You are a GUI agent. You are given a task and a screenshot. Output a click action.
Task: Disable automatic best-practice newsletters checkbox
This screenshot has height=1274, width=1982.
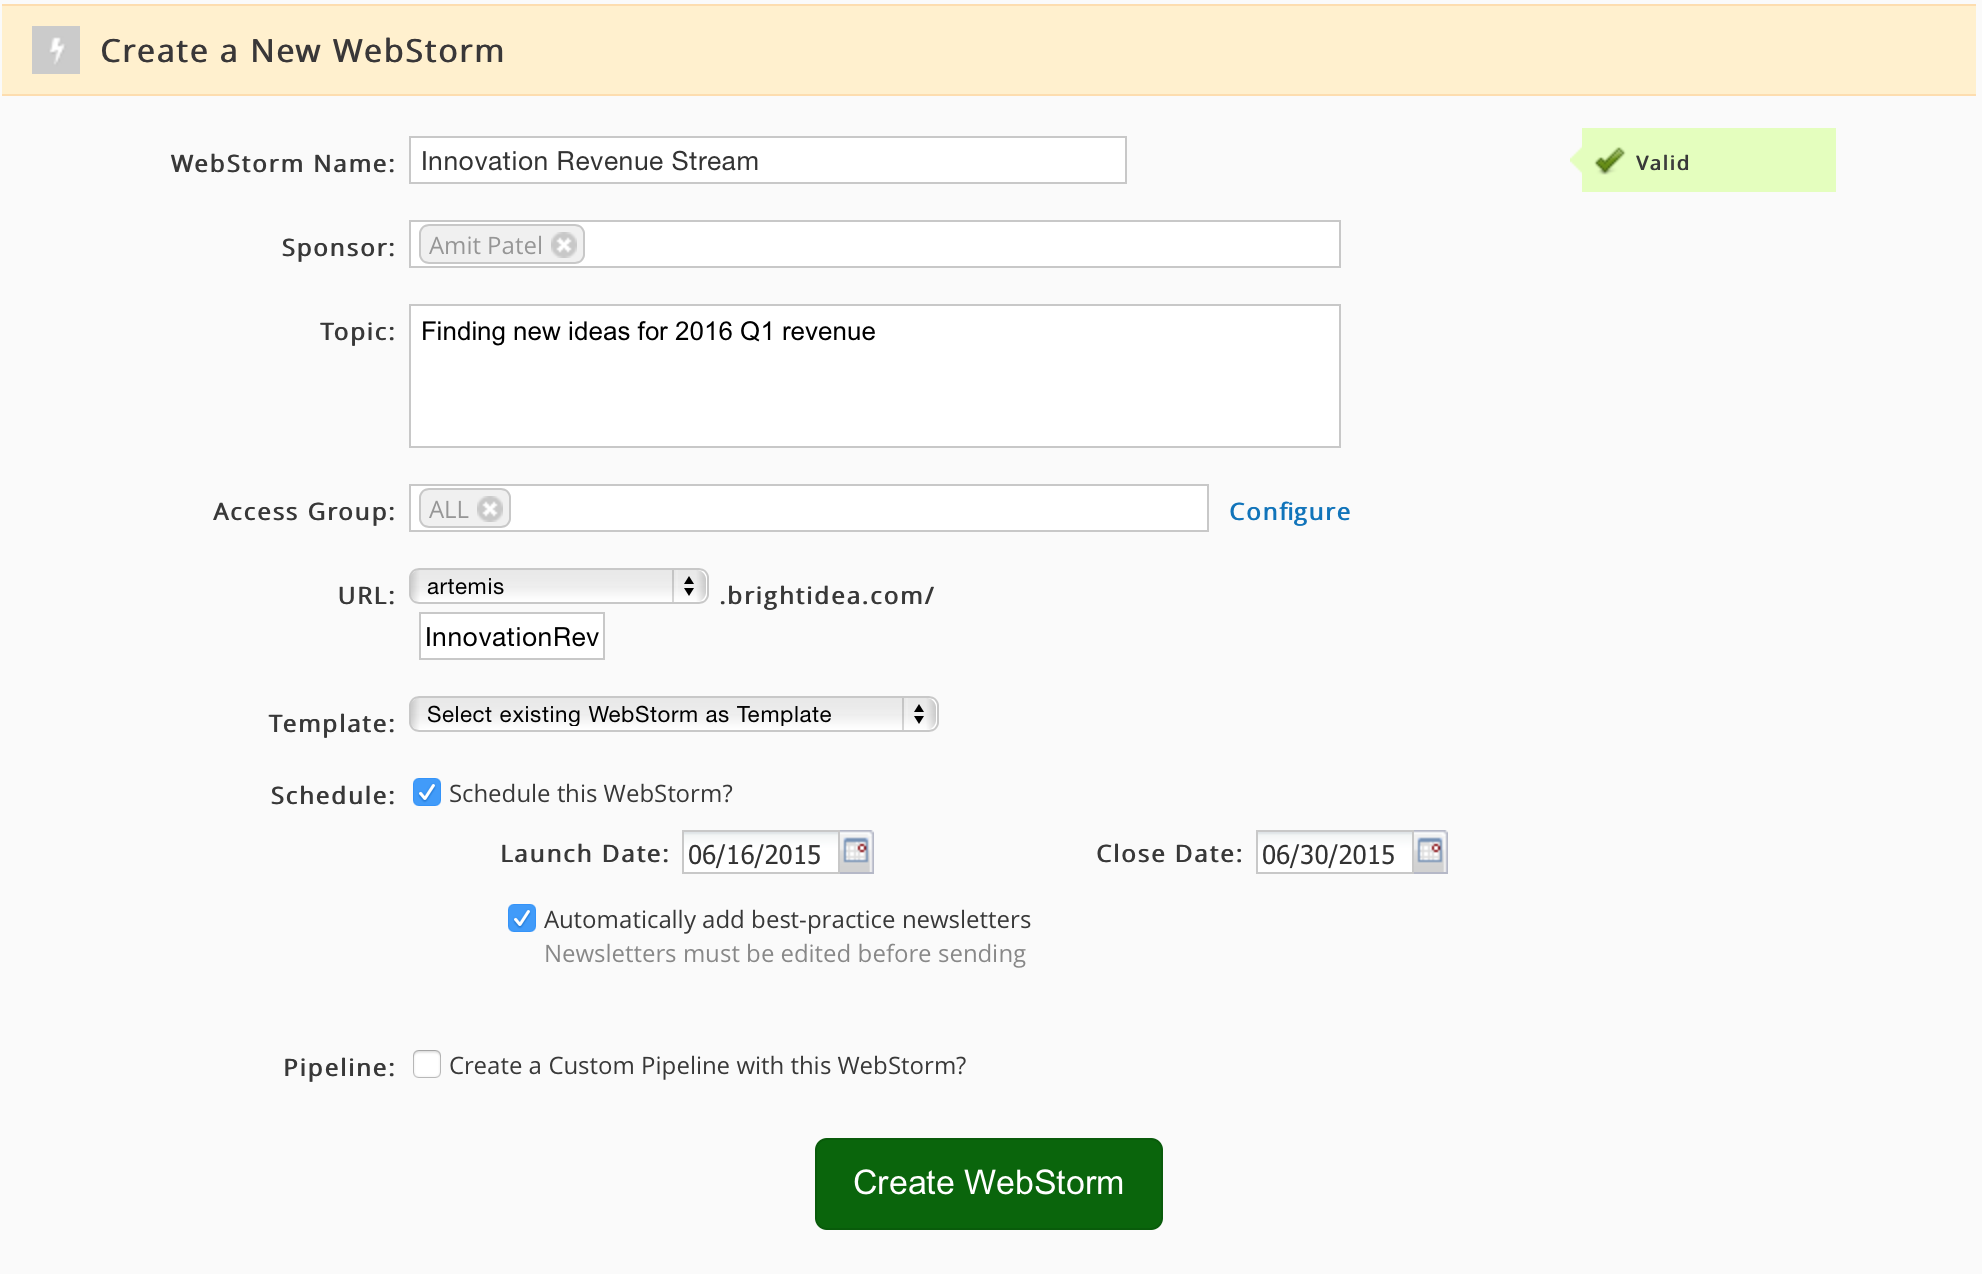522,918
